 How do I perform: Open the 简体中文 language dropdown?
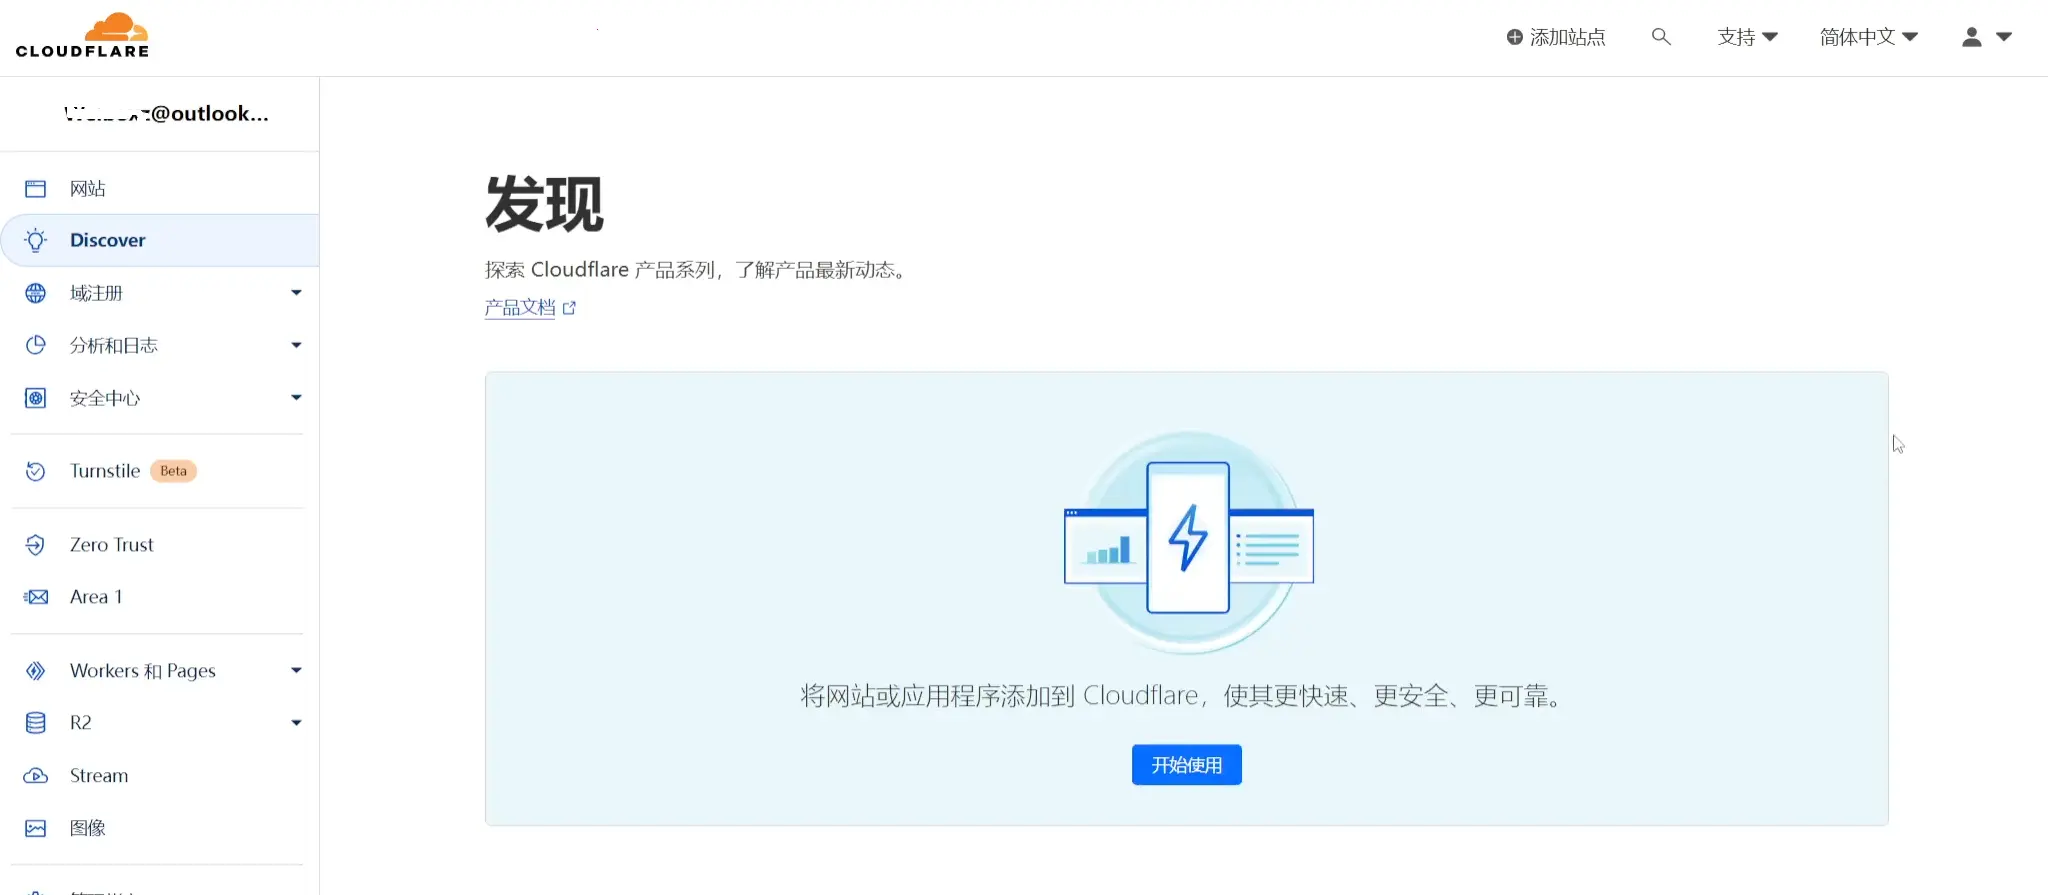tap(1868, 37)
